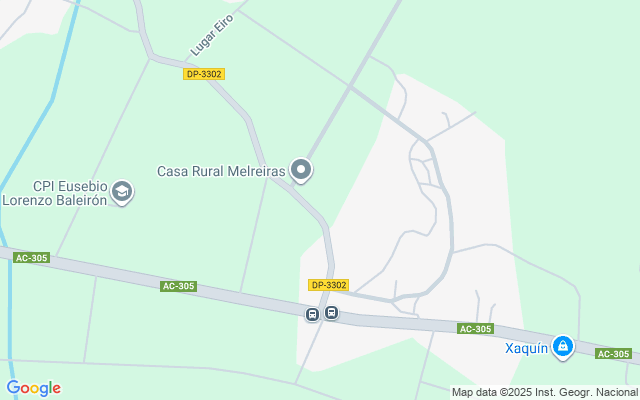Open the Xaquín shopping bag pin
640x400 pixels.
pyautogui.click(x=563, y=347)
